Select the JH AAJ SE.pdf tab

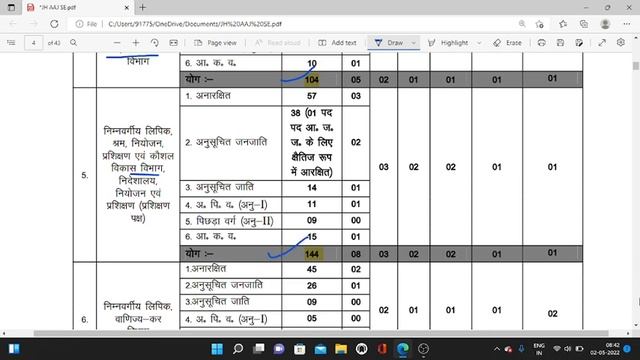[x=77, y=7]
